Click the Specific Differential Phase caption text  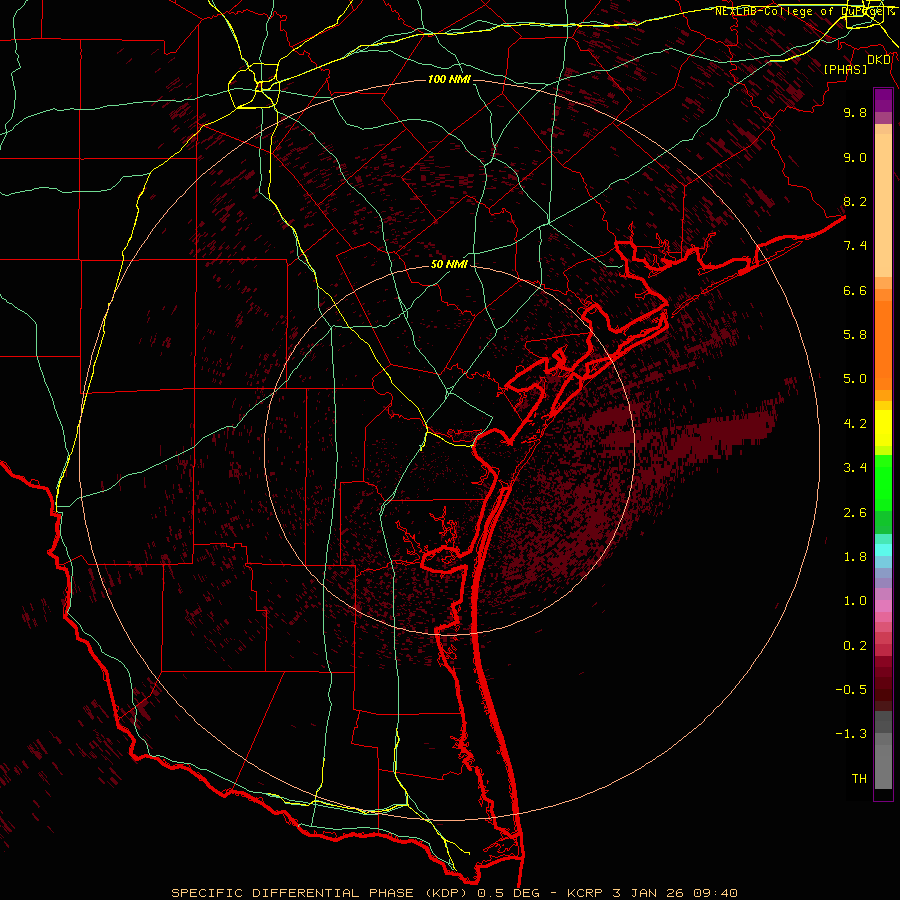pyautogui.click(x=454, y=893)
